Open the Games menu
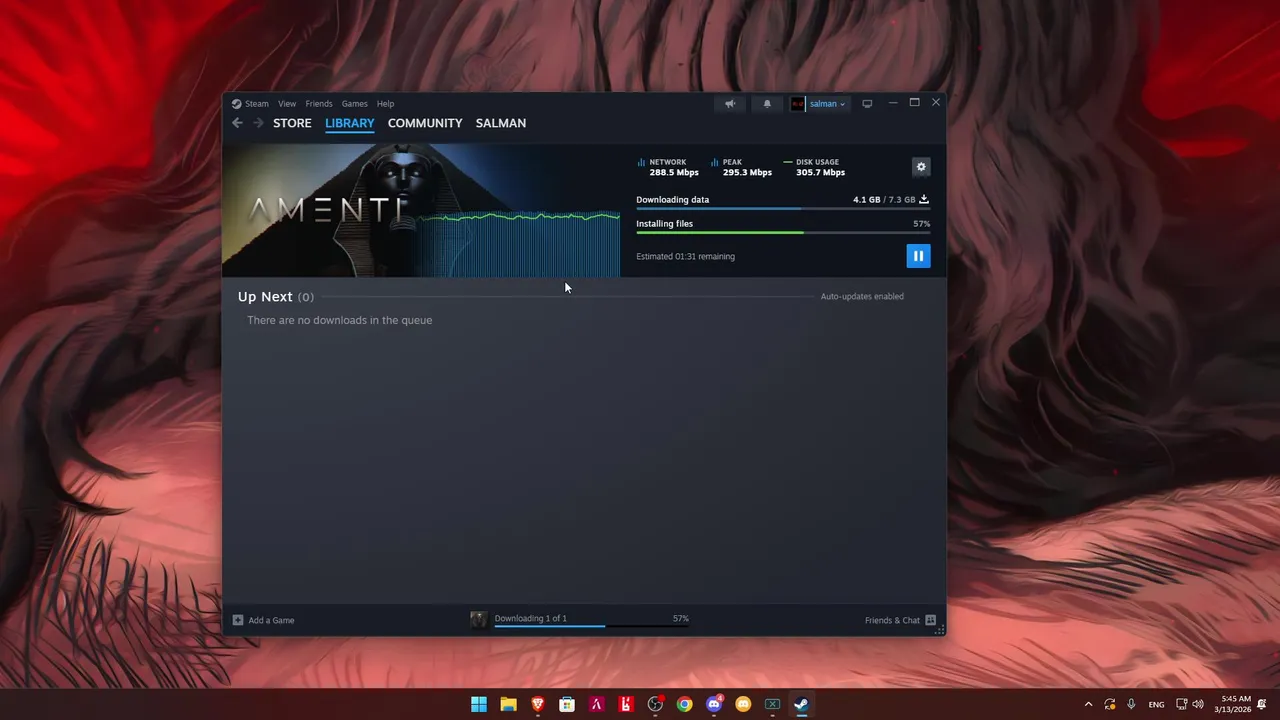 tap(355, 104)
